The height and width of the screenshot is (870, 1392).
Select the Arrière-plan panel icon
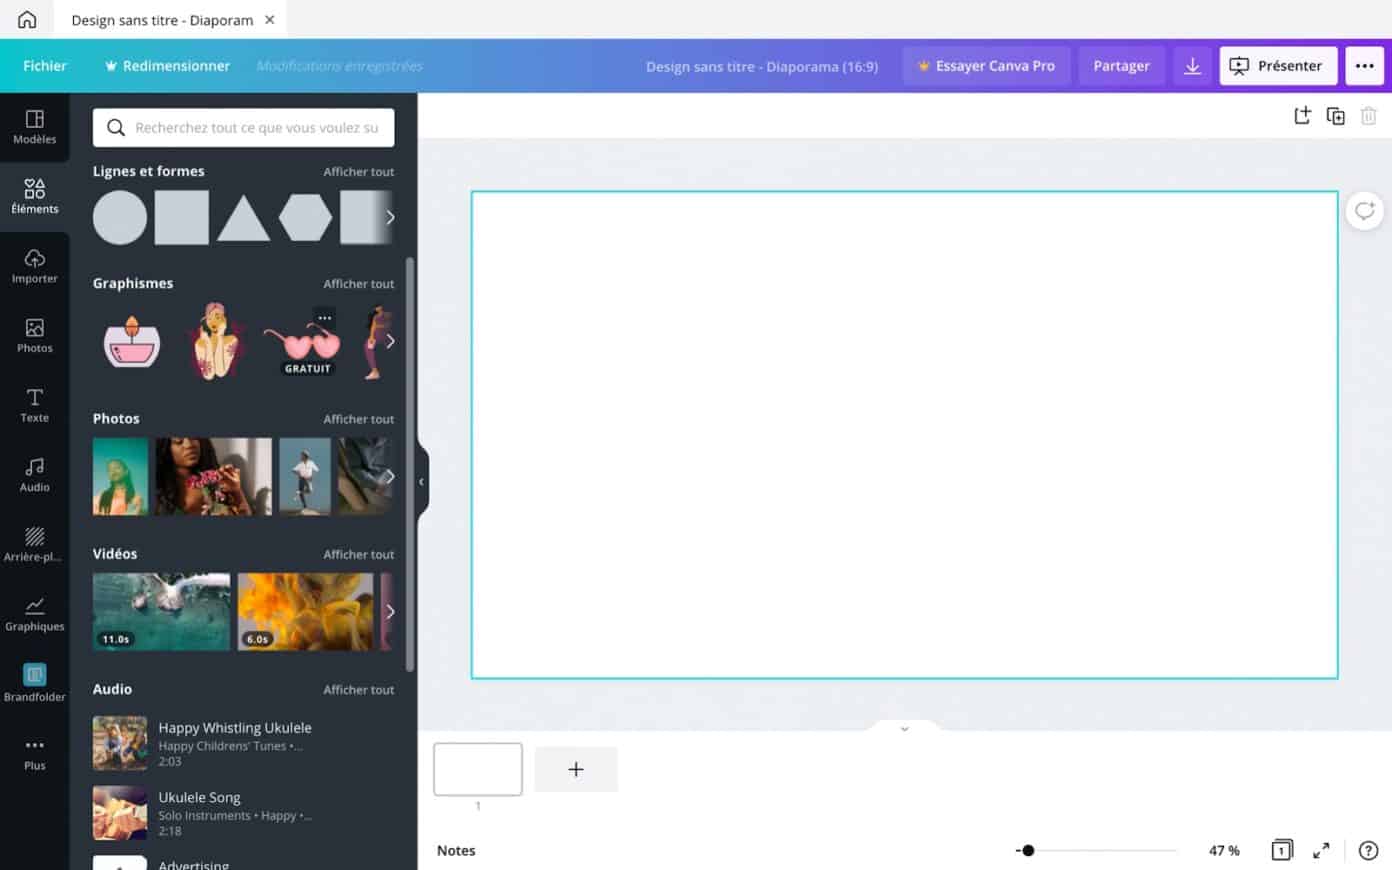(x=35, y=544)
